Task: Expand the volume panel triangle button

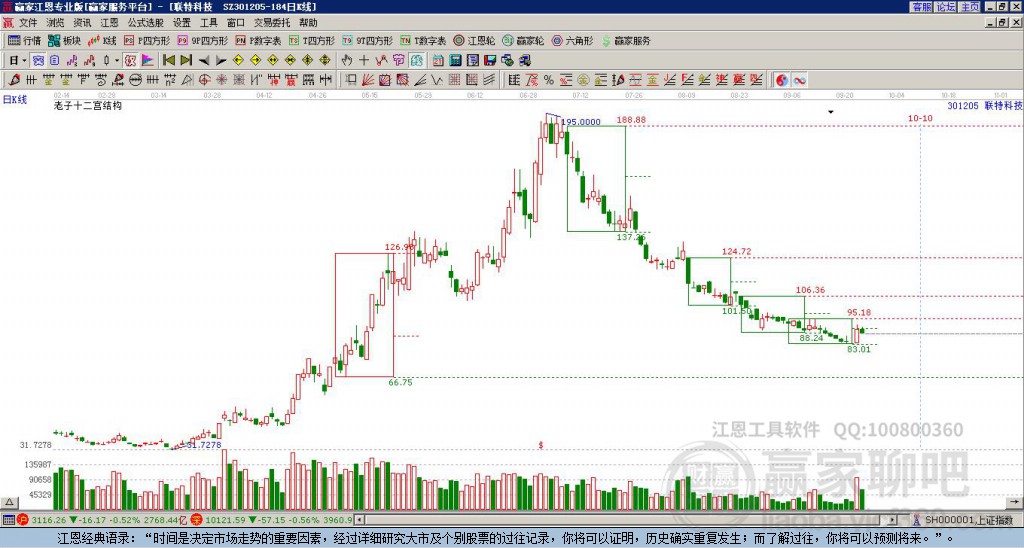Action: (x=8, y=502)
